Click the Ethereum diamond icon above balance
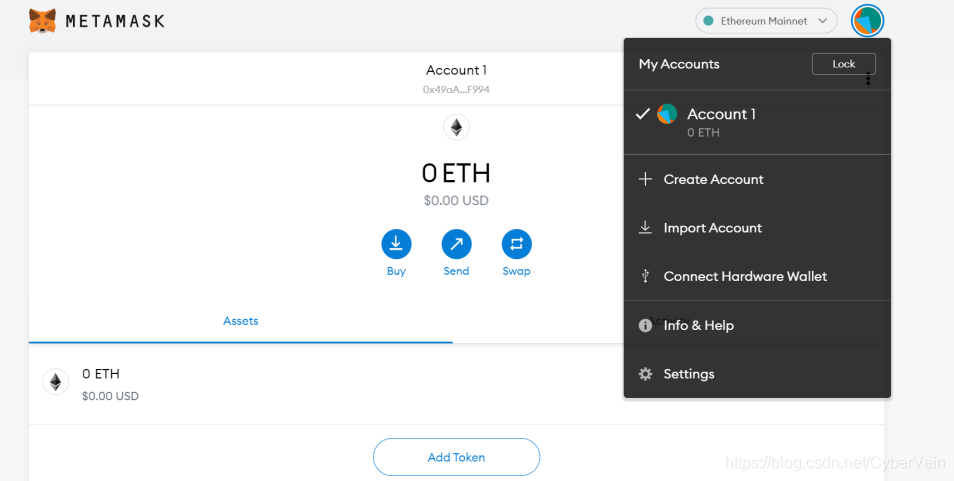This screenshot has width=954, height=481. pos(456,127)
